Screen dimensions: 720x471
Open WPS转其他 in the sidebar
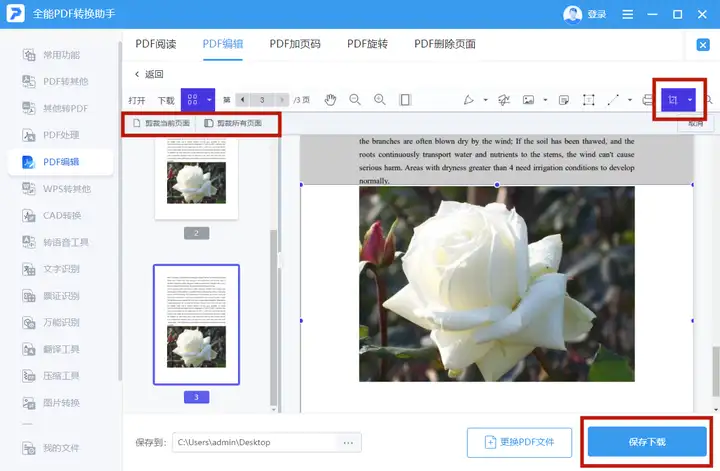[61, 189]
